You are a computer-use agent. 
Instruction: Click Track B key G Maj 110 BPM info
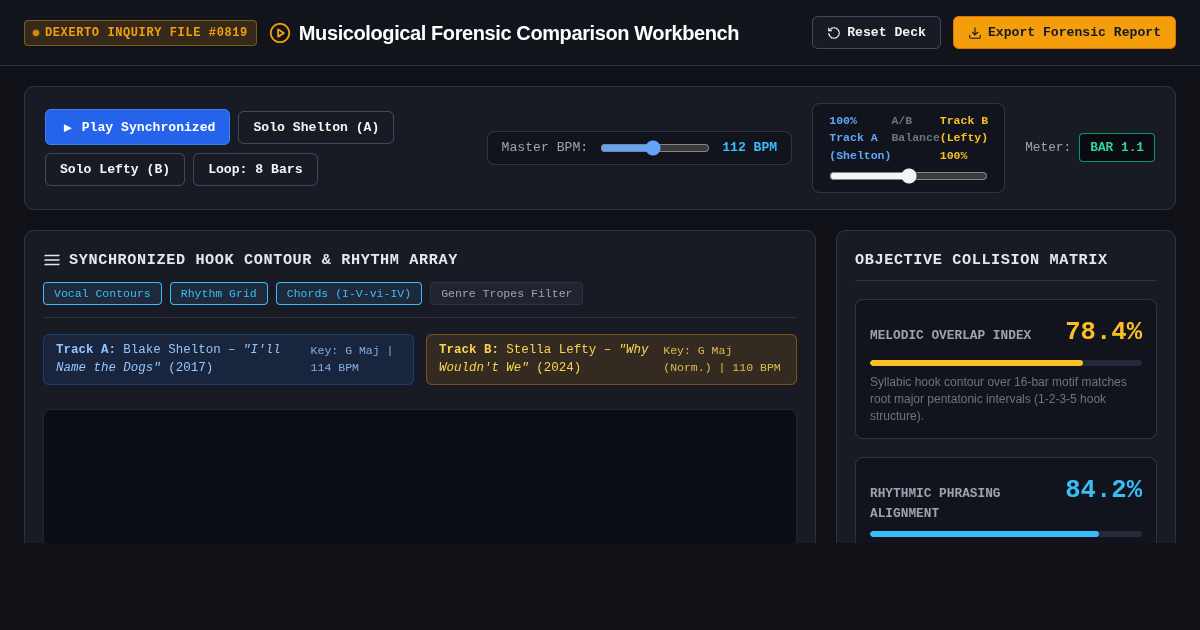tap(723, 359)
